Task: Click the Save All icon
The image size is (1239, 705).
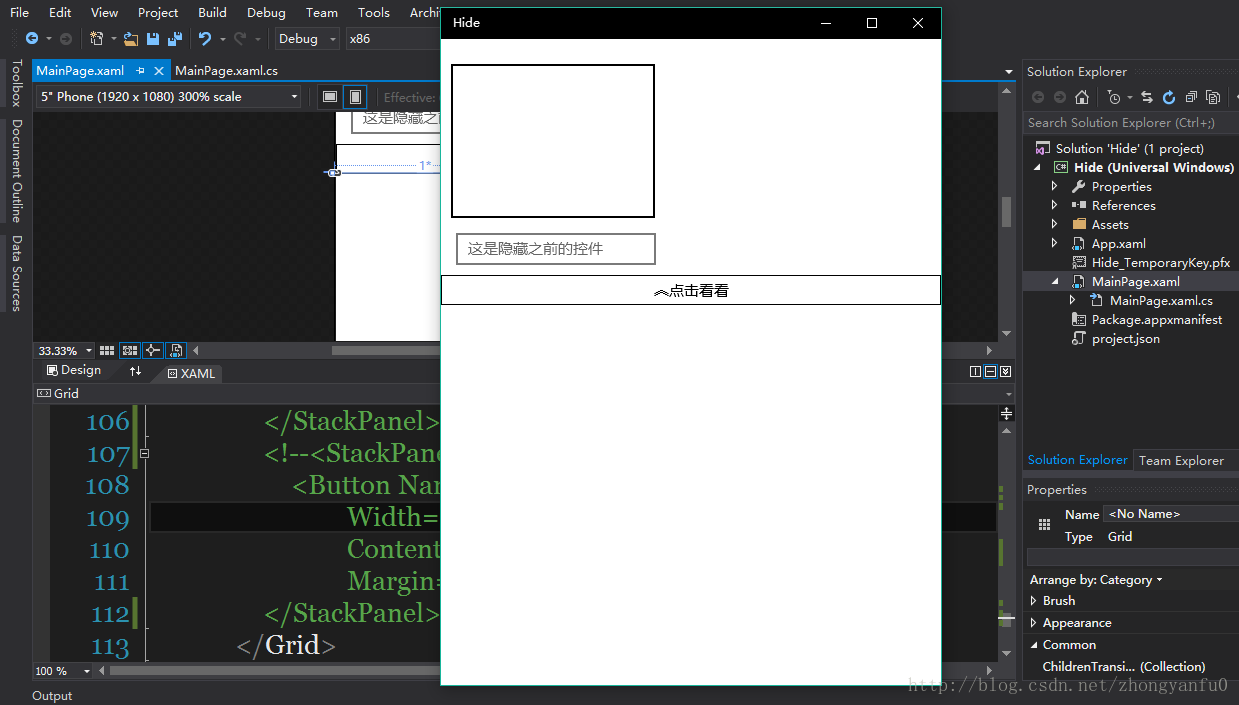Action: pos(174,39)
